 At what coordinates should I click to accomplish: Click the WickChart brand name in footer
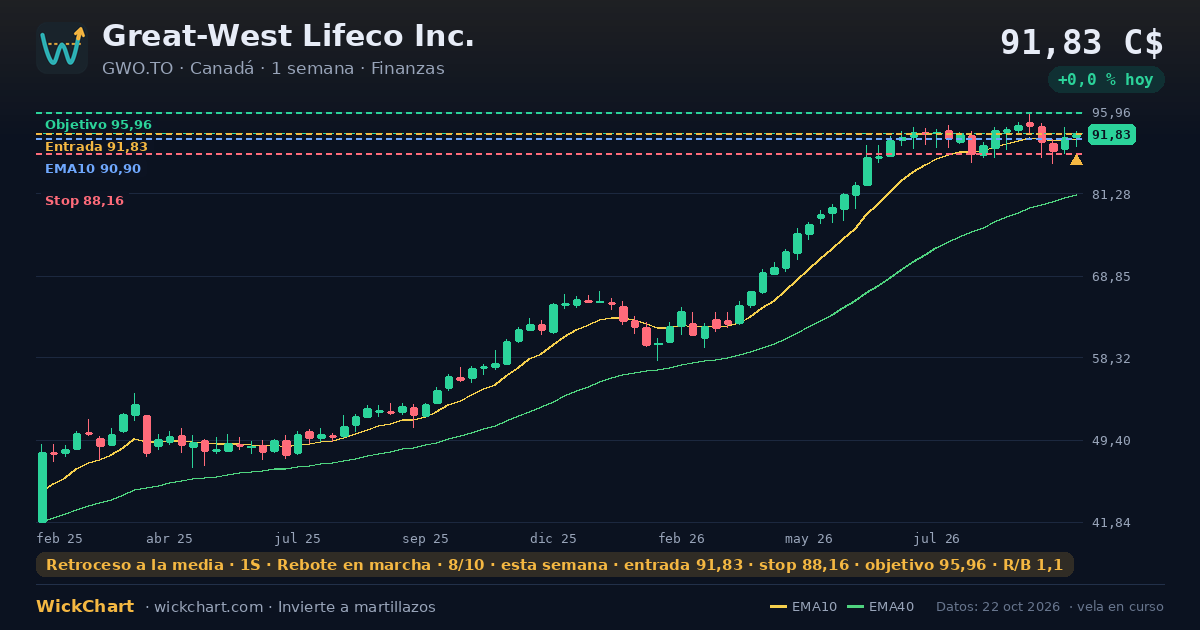click(85, 607)
